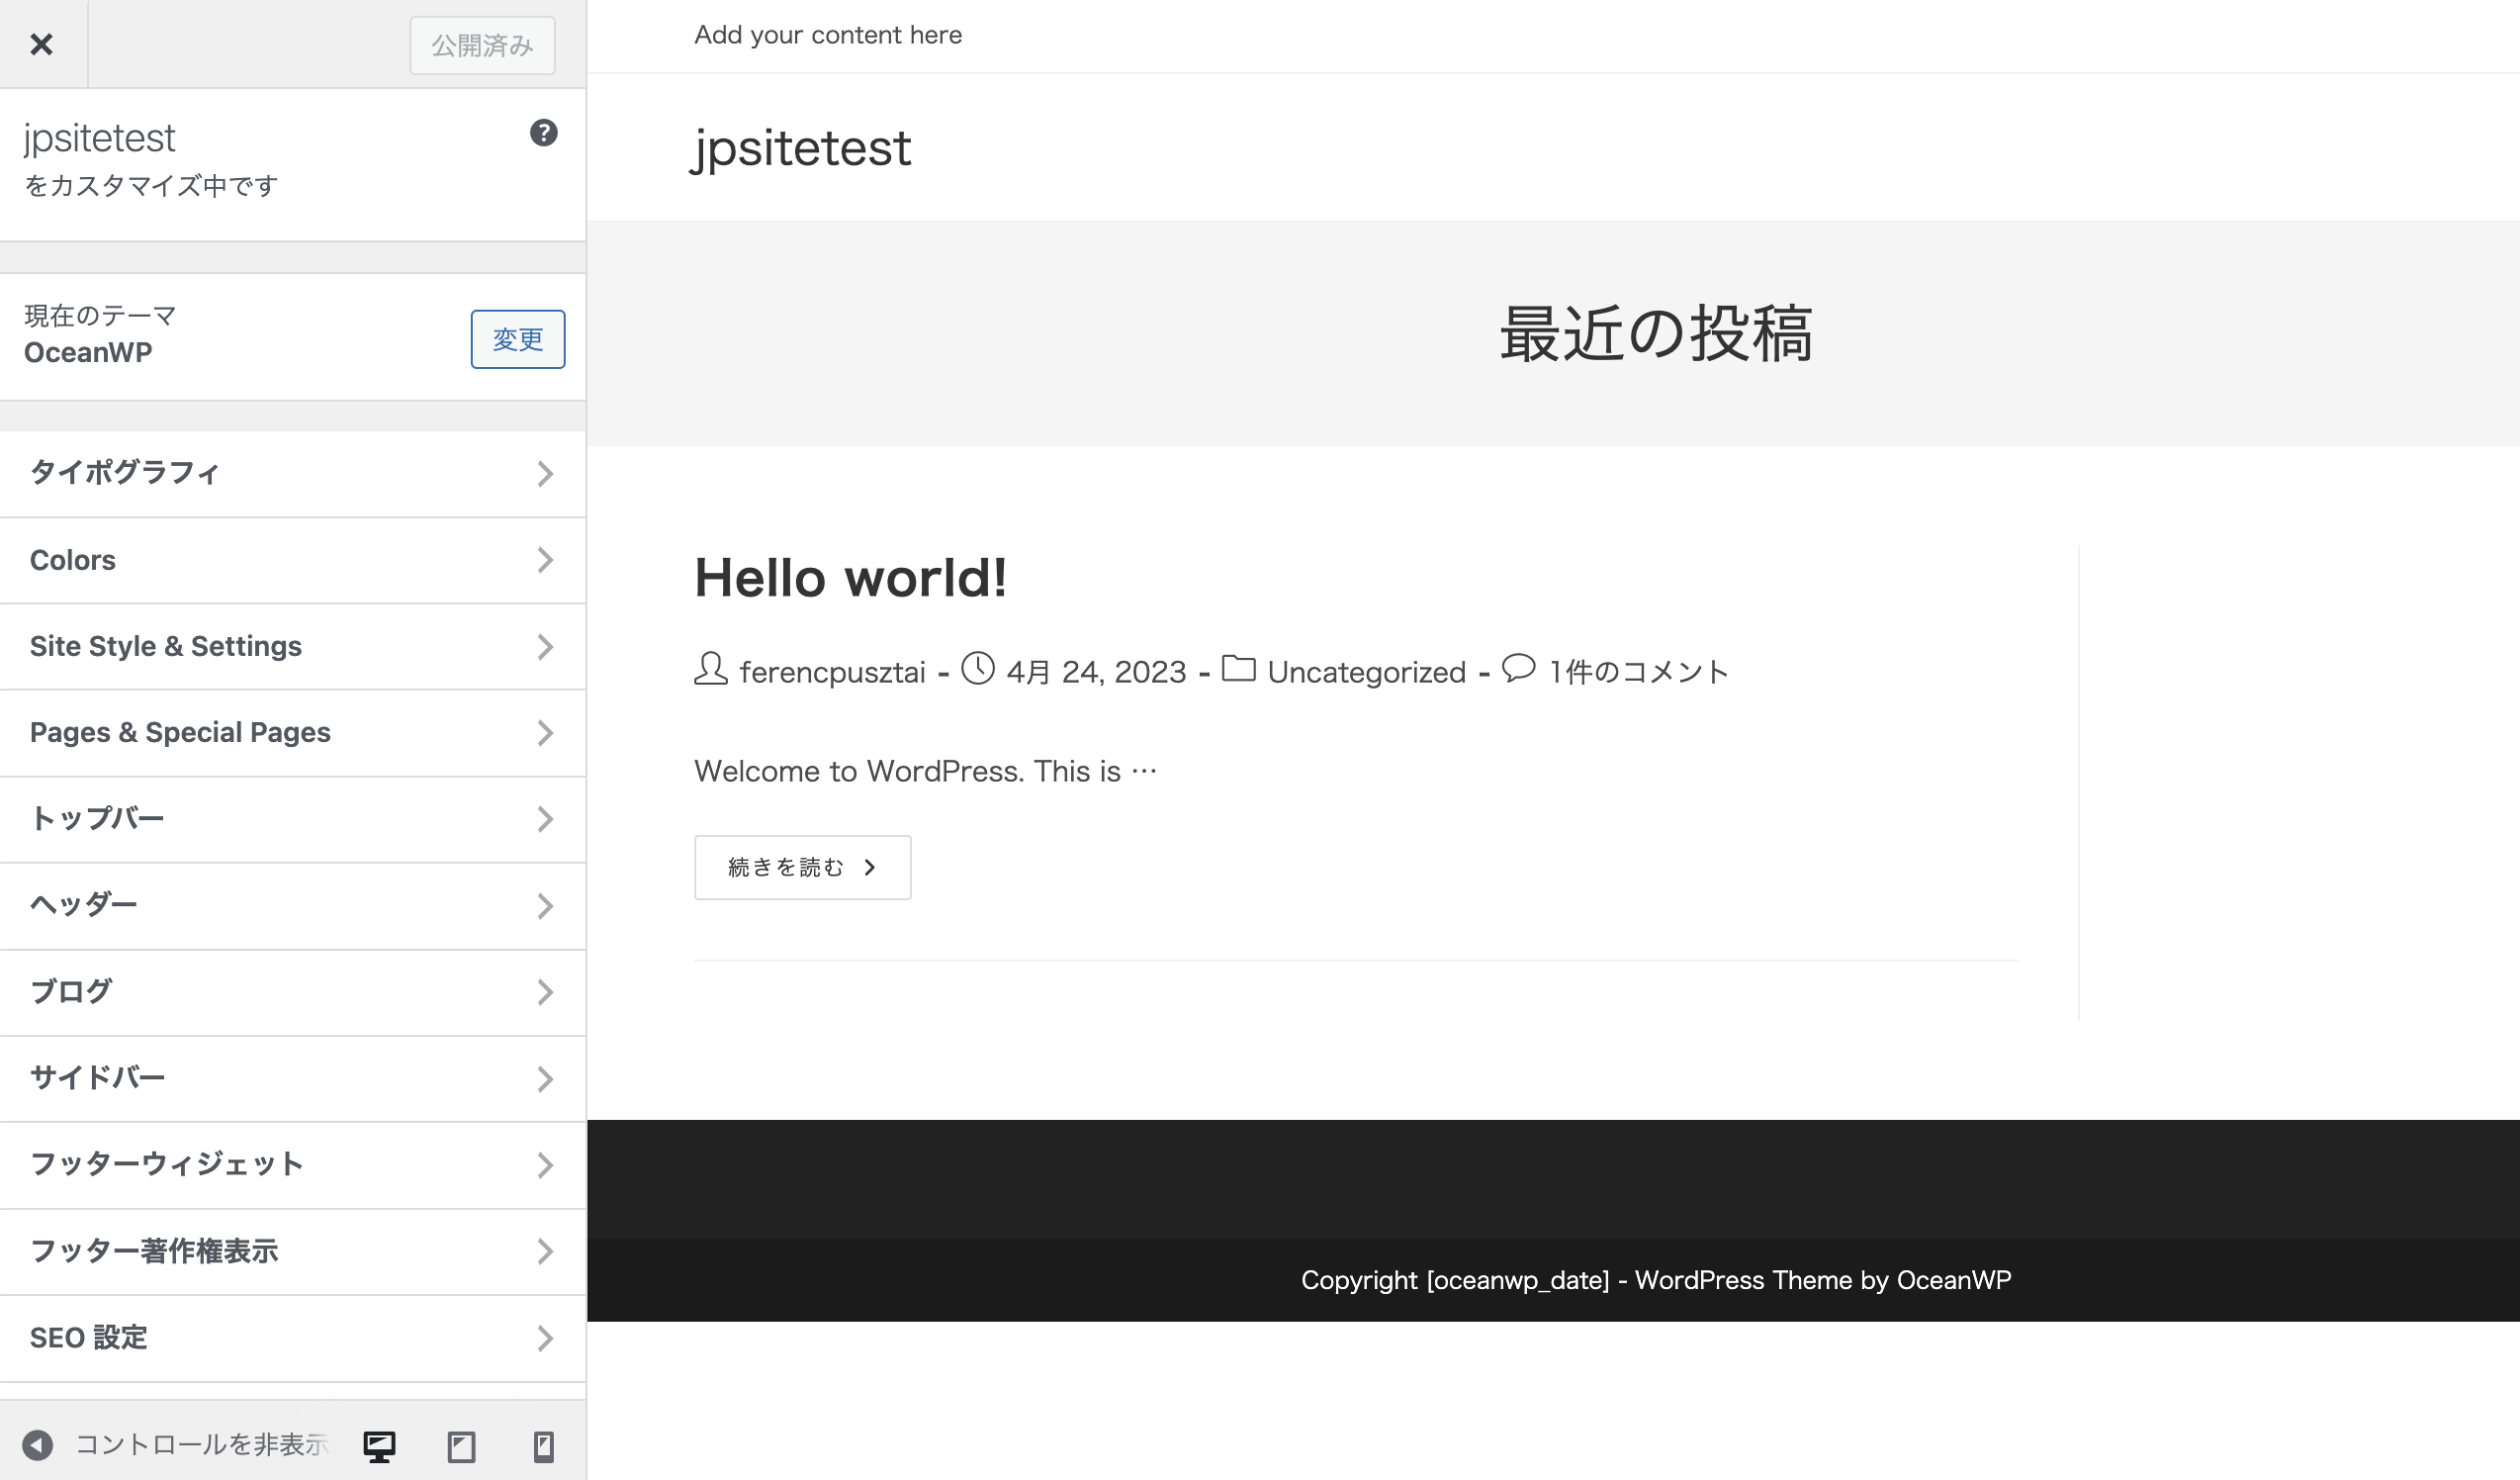
Task: Switch to tablet preview mode
Action: pos(462,1445)
